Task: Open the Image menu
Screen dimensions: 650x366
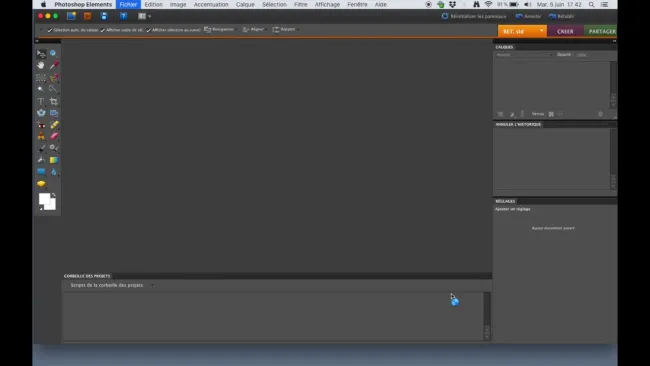Action: 178,5
